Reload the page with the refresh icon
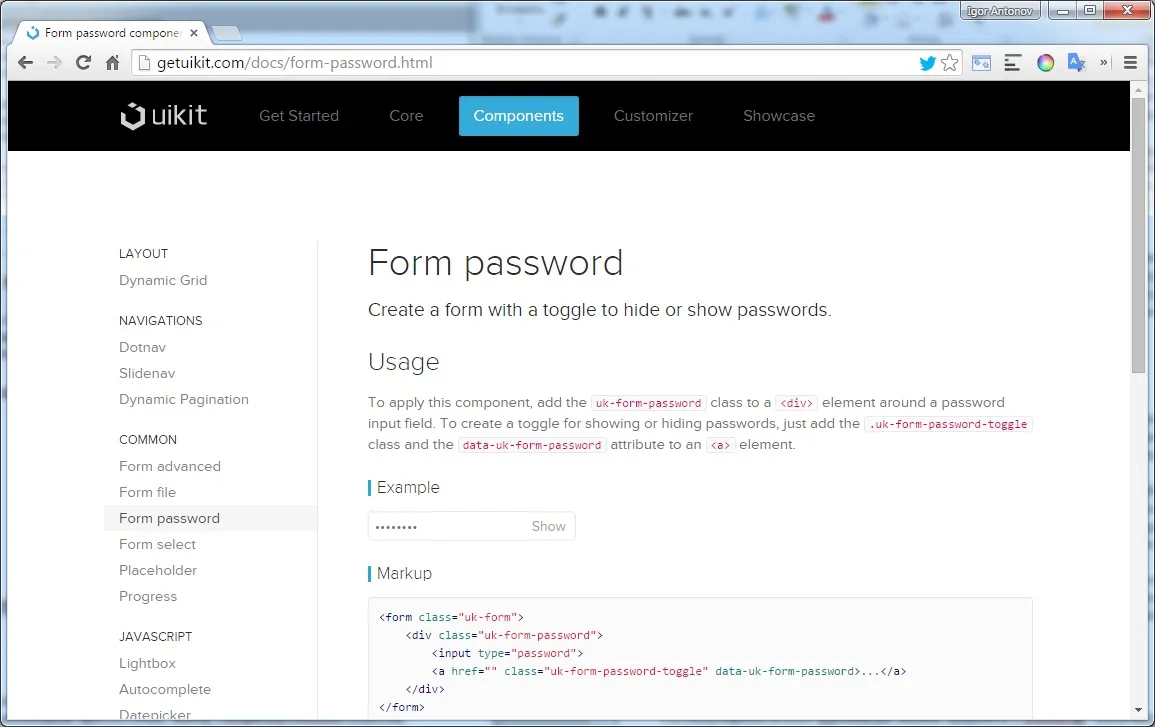1155x727 pixels. pos(83,63)
